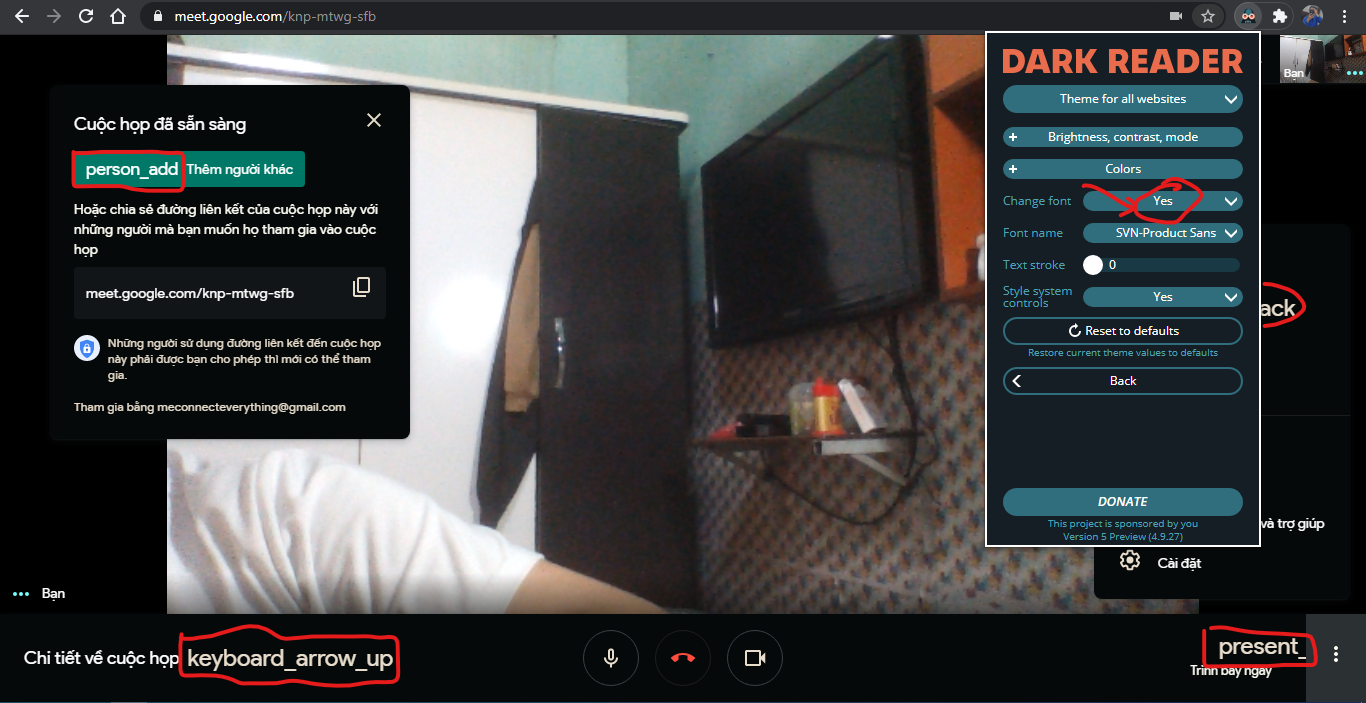Click 'Tham gia bằng meconnecteverything@gmail.com' text
This screenshot has height=703, width=1366.
coord(210,407)
